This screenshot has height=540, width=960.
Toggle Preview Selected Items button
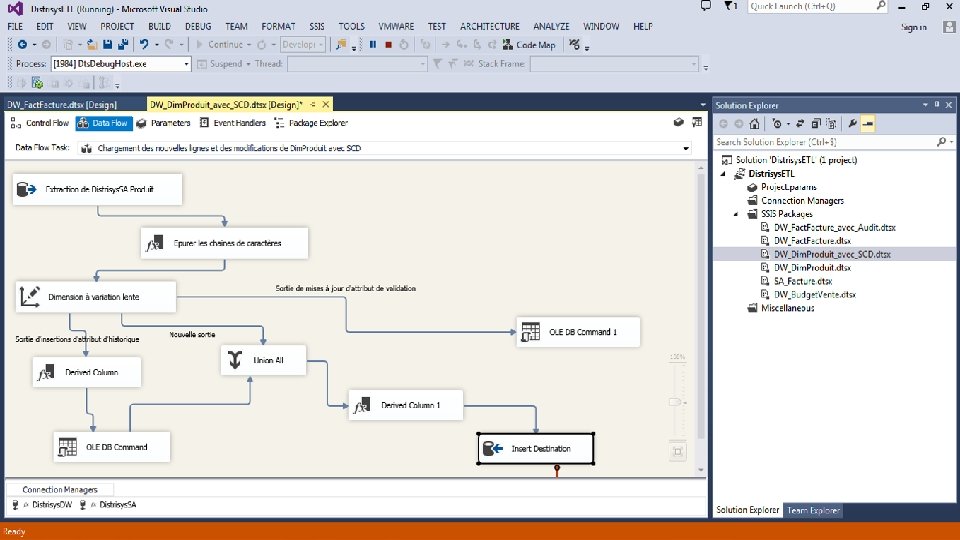868,124
